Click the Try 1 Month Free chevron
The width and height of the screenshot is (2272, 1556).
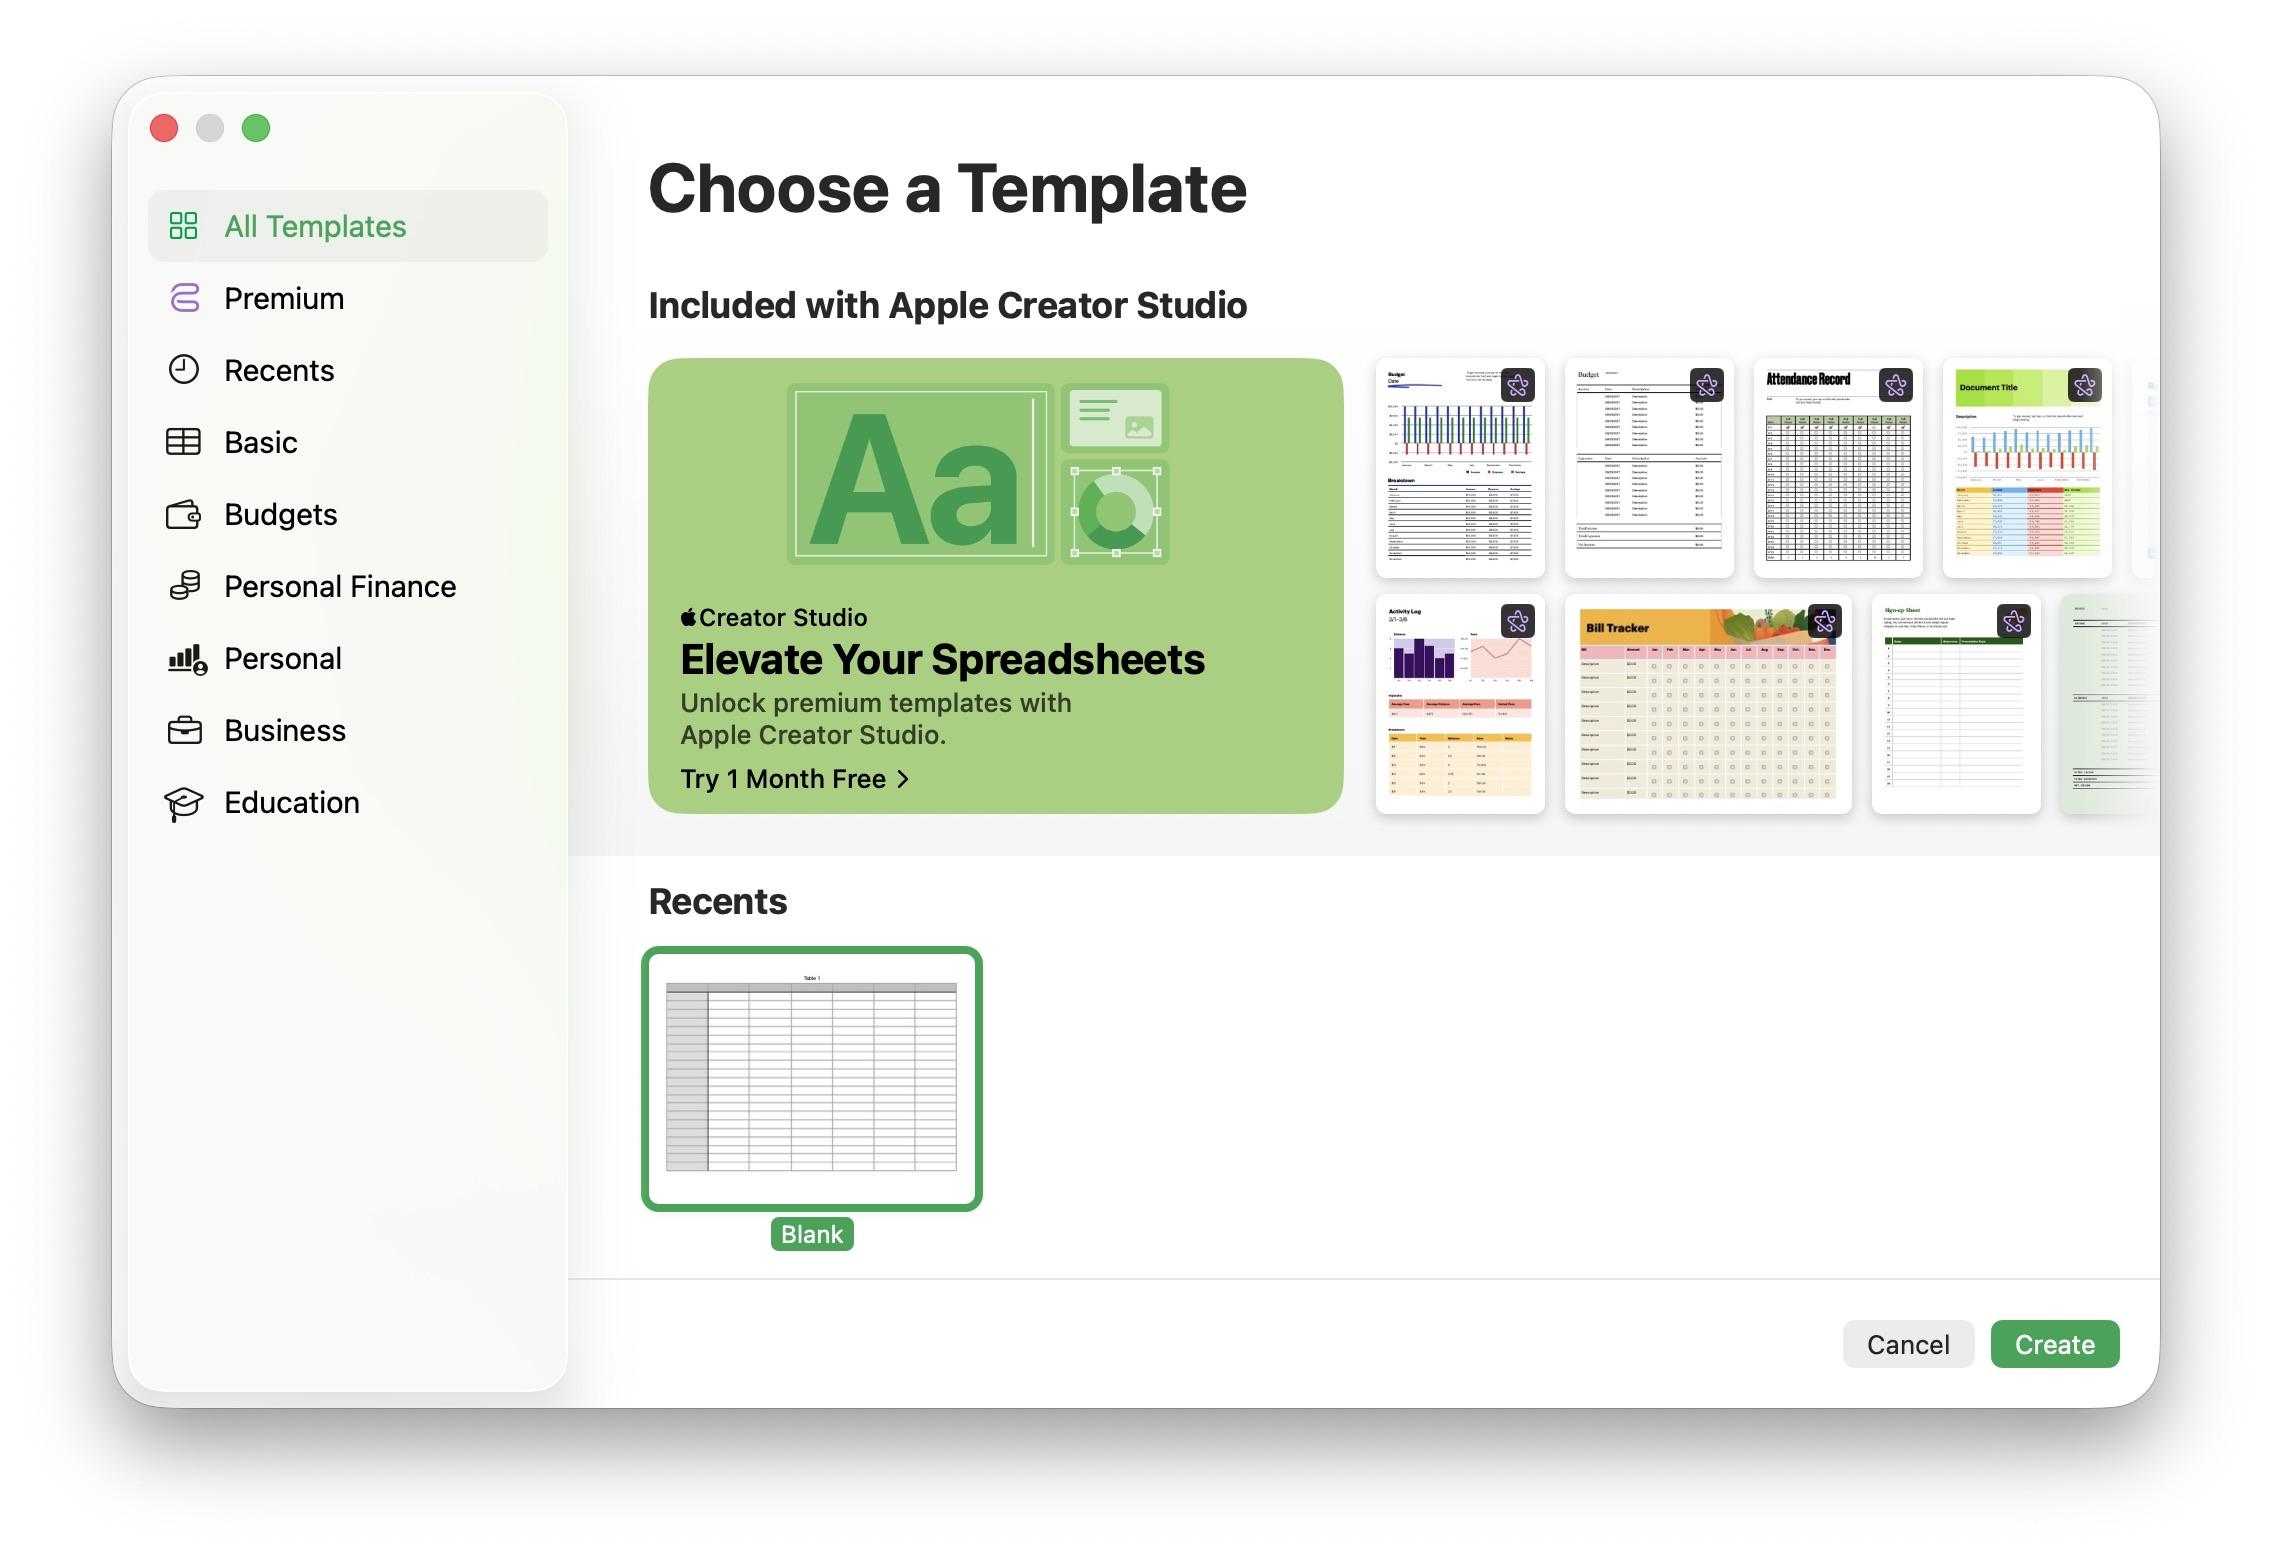[903, 779]
